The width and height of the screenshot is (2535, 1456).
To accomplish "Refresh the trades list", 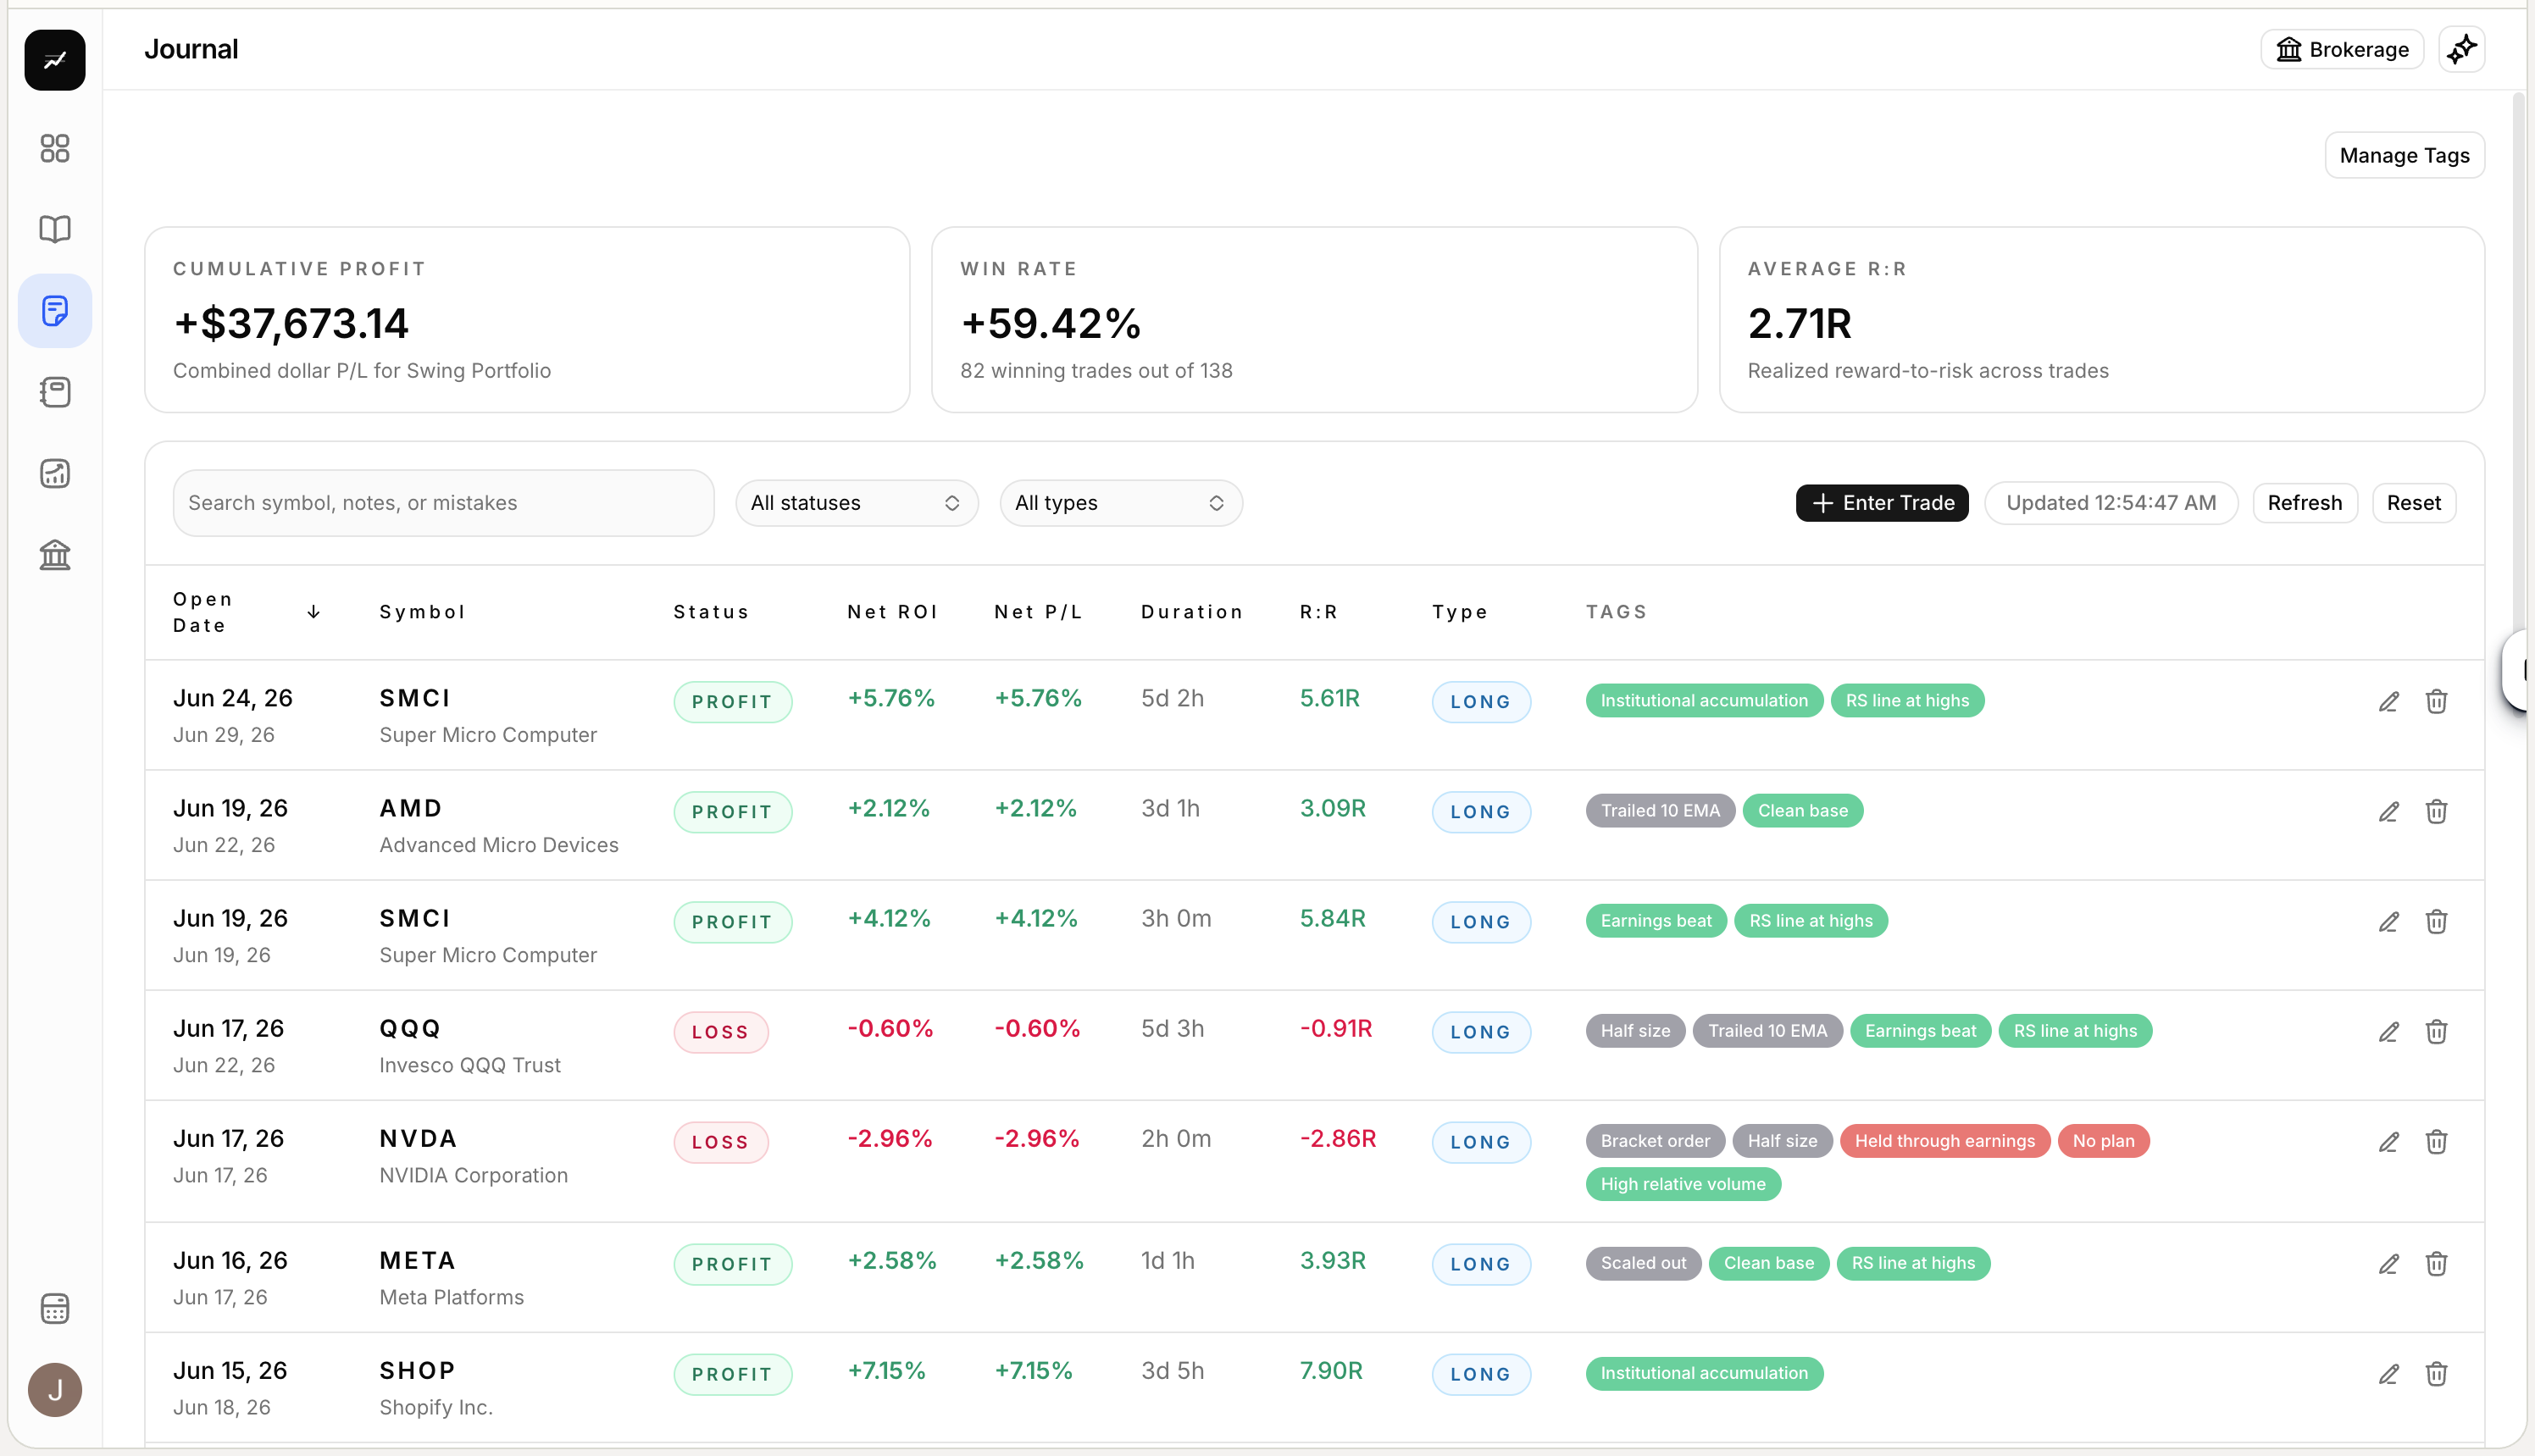I will [2305, 503].
